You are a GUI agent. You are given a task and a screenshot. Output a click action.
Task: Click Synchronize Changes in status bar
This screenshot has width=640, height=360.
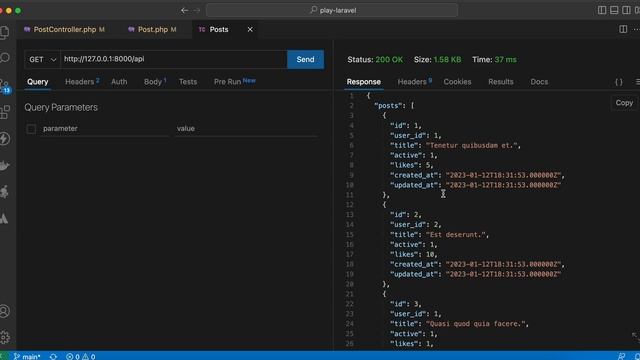pyautogui.click(x=53, y=356)
